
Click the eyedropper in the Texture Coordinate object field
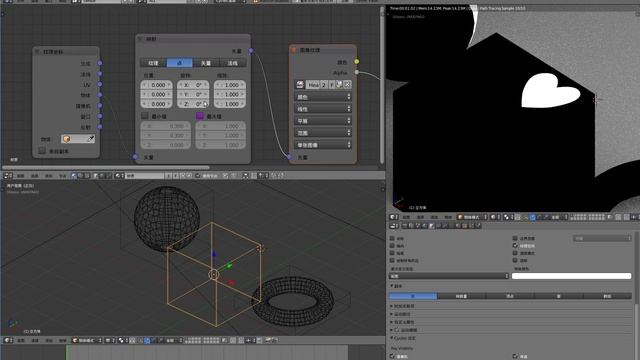pyautogui.click(x=91, y=139)
